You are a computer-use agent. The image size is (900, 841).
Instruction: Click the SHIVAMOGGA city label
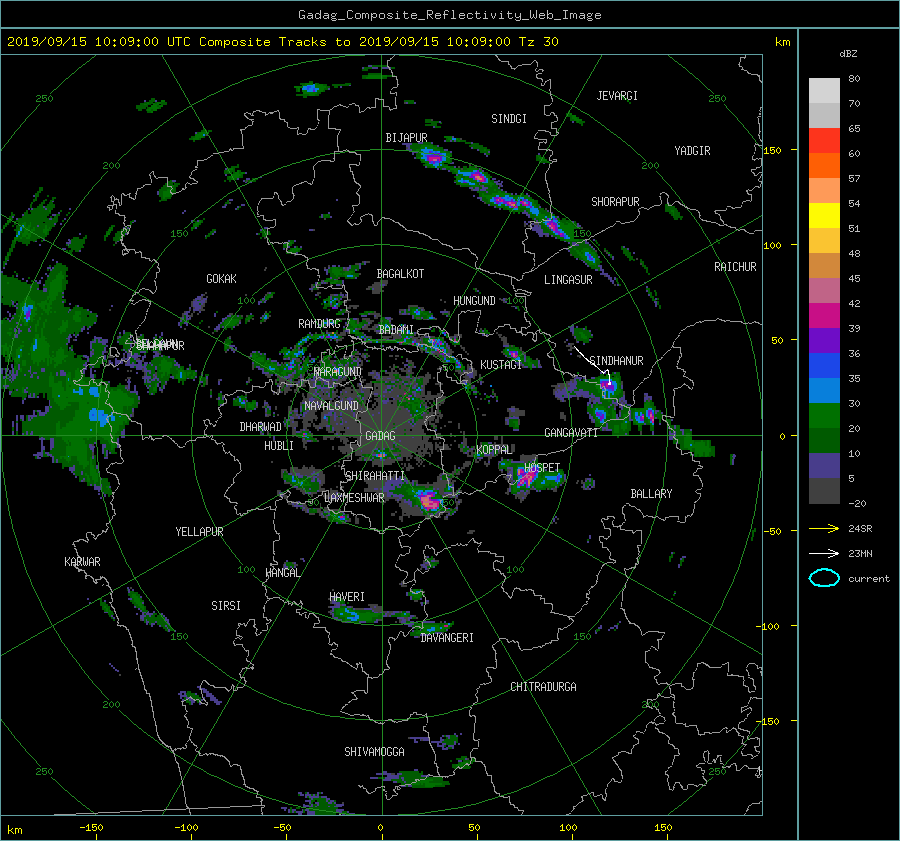(x=374, y=751)
